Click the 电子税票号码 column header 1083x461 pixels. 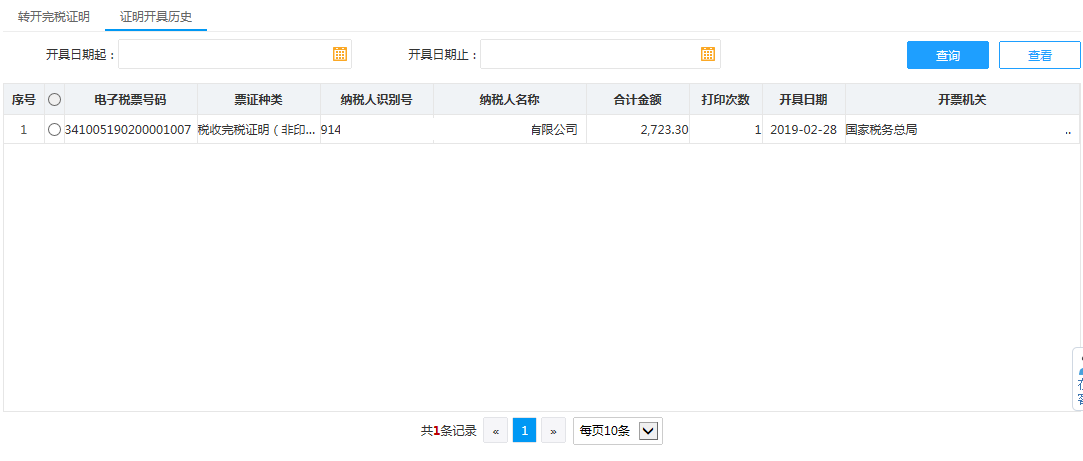point(130,100)
